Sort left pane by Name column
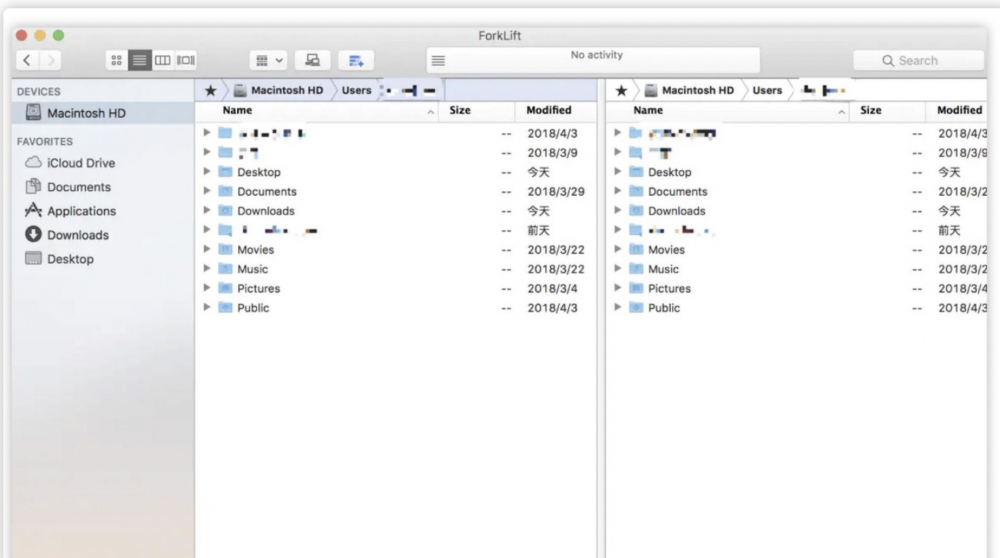This screenshot has height=558, width=1000. click(317, 110)
